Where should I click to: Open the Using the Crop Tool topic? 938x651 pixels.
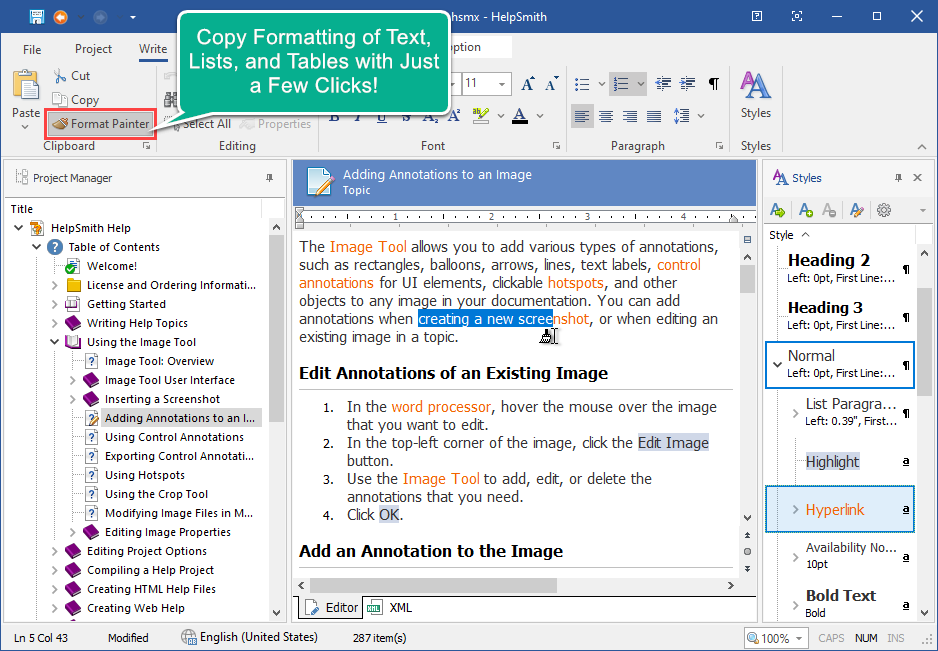(x=157, y=494)
